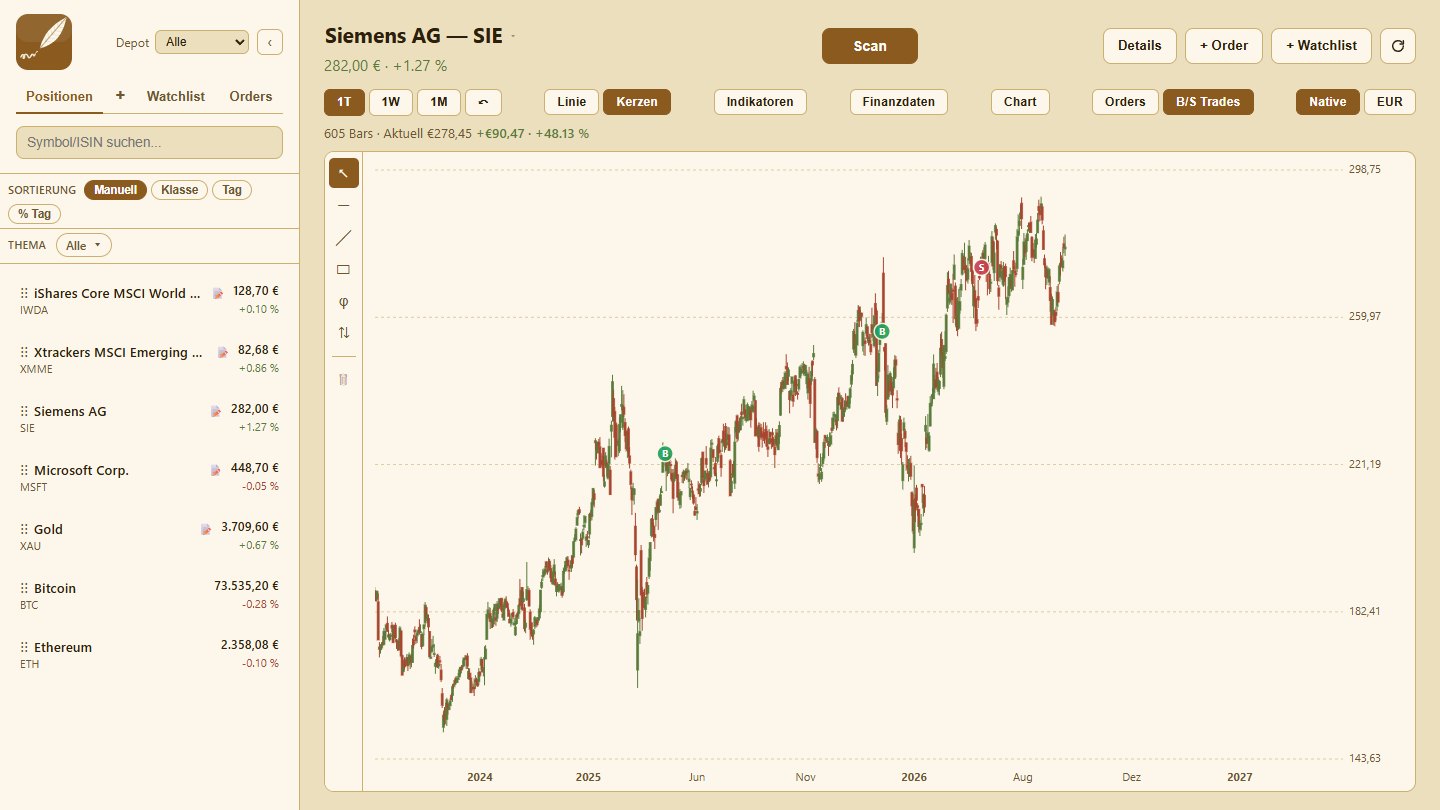Toggle the B/S Trades overlay

1208,102
